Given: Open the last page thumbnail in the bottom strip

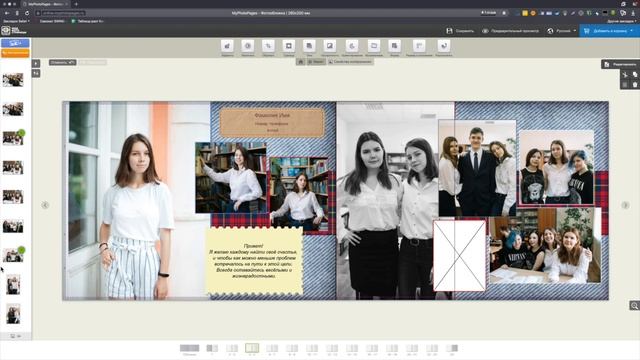Looking at the screenshot, I should click(452, 348).
